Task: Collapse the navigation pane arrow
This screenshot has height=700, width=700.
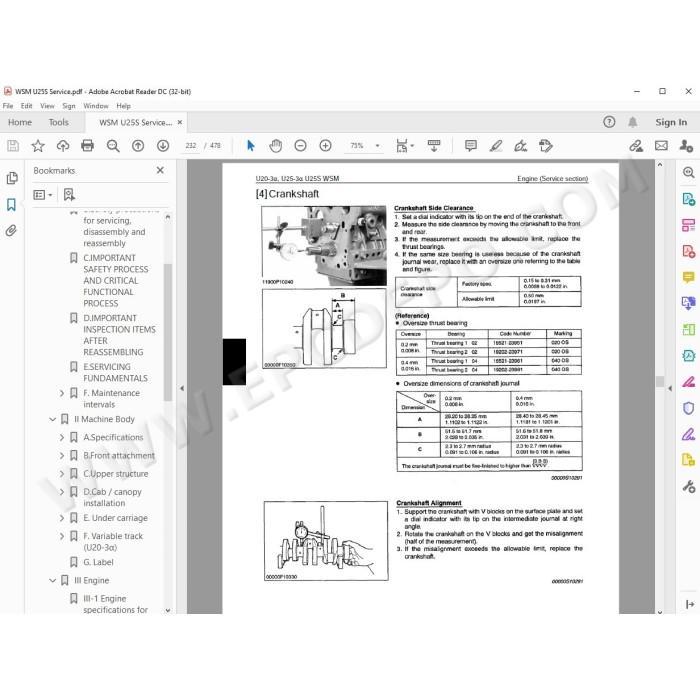Action: (182, 388)
